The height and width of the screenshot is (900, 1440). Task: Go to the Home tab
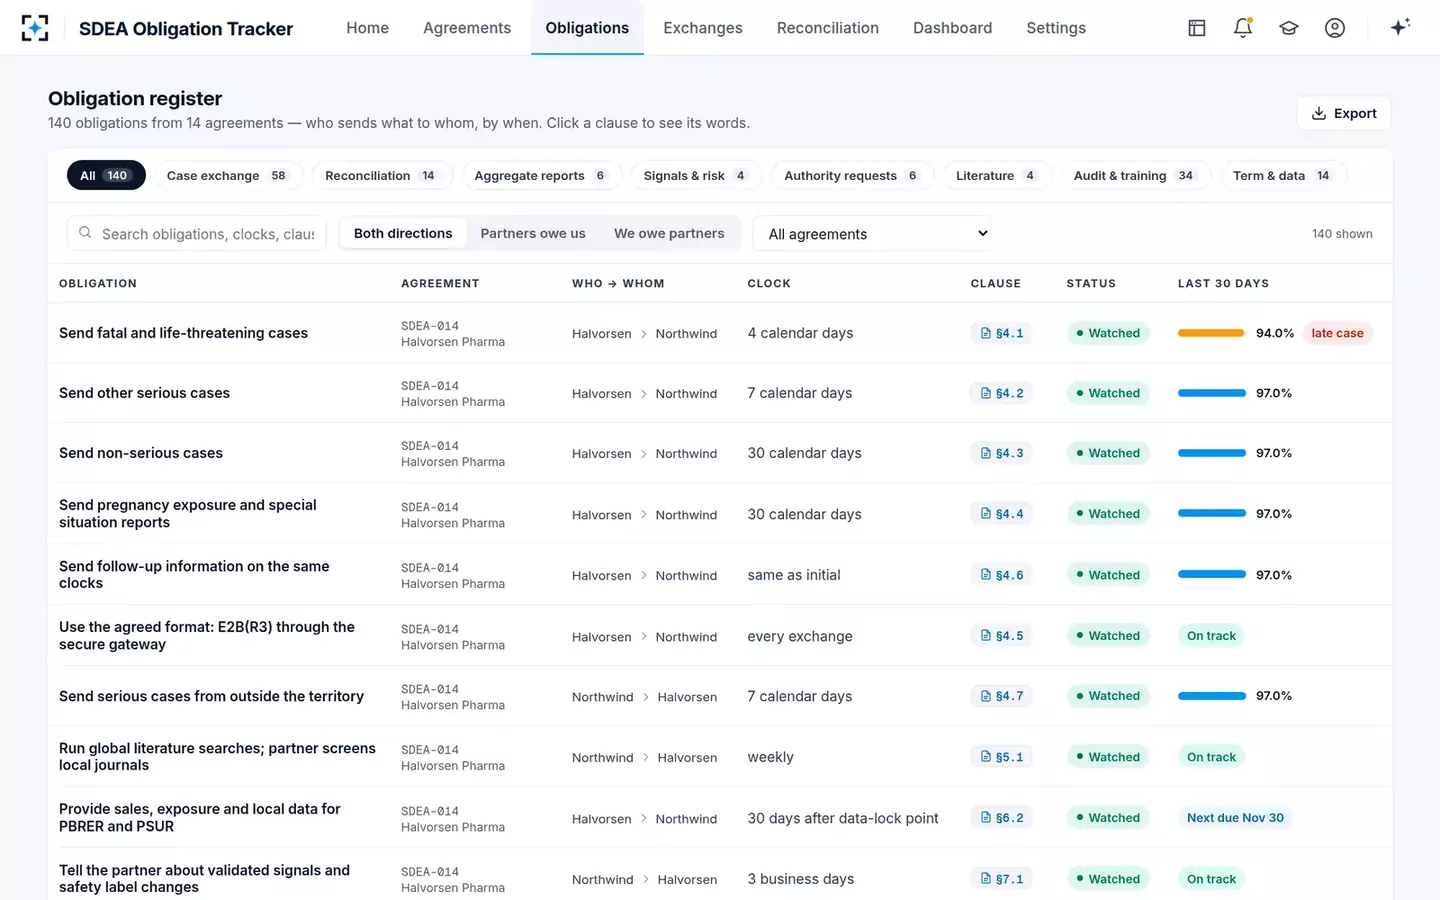pyautogui.click(x=367, y=28)
